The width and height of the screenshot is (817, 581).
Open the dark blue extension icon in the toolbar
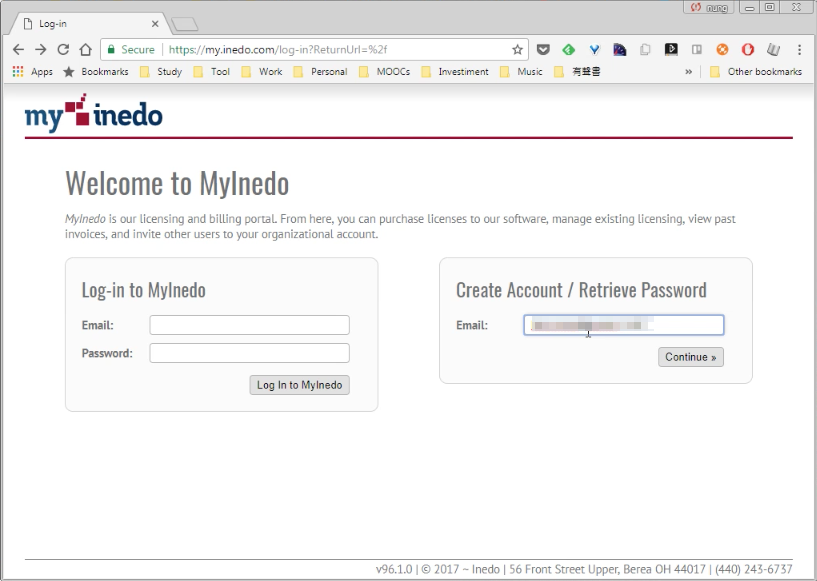[620, 50]
